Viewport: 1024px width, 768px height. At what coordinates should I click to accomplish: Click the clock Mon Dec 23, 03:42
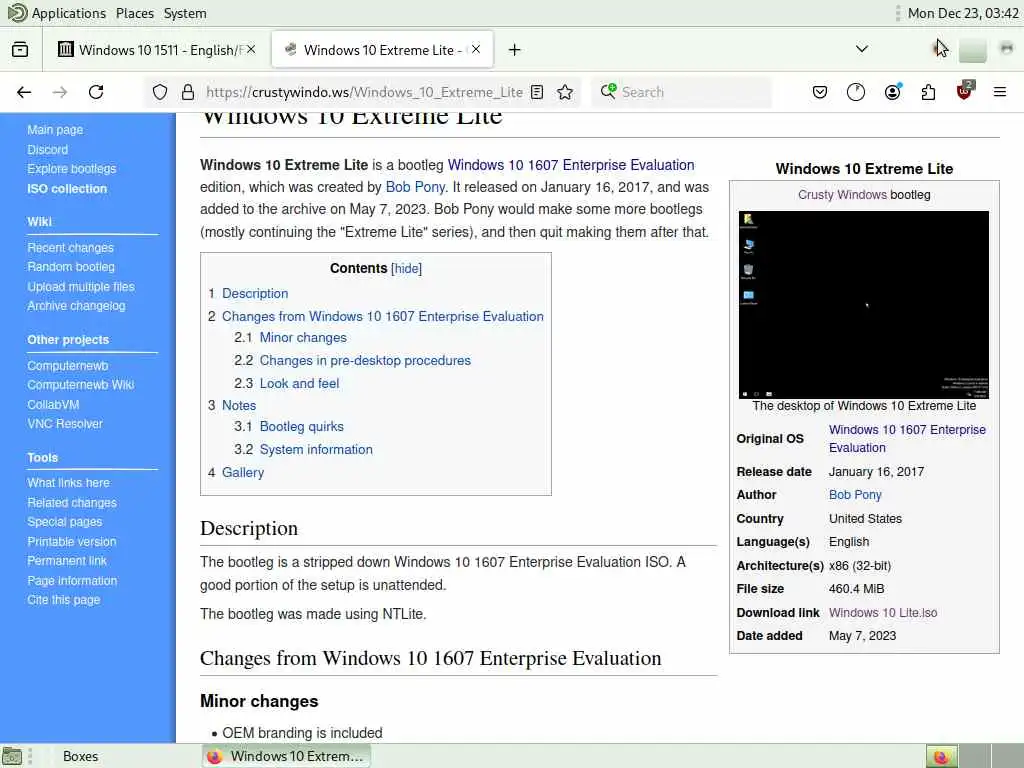click(963, 13)
